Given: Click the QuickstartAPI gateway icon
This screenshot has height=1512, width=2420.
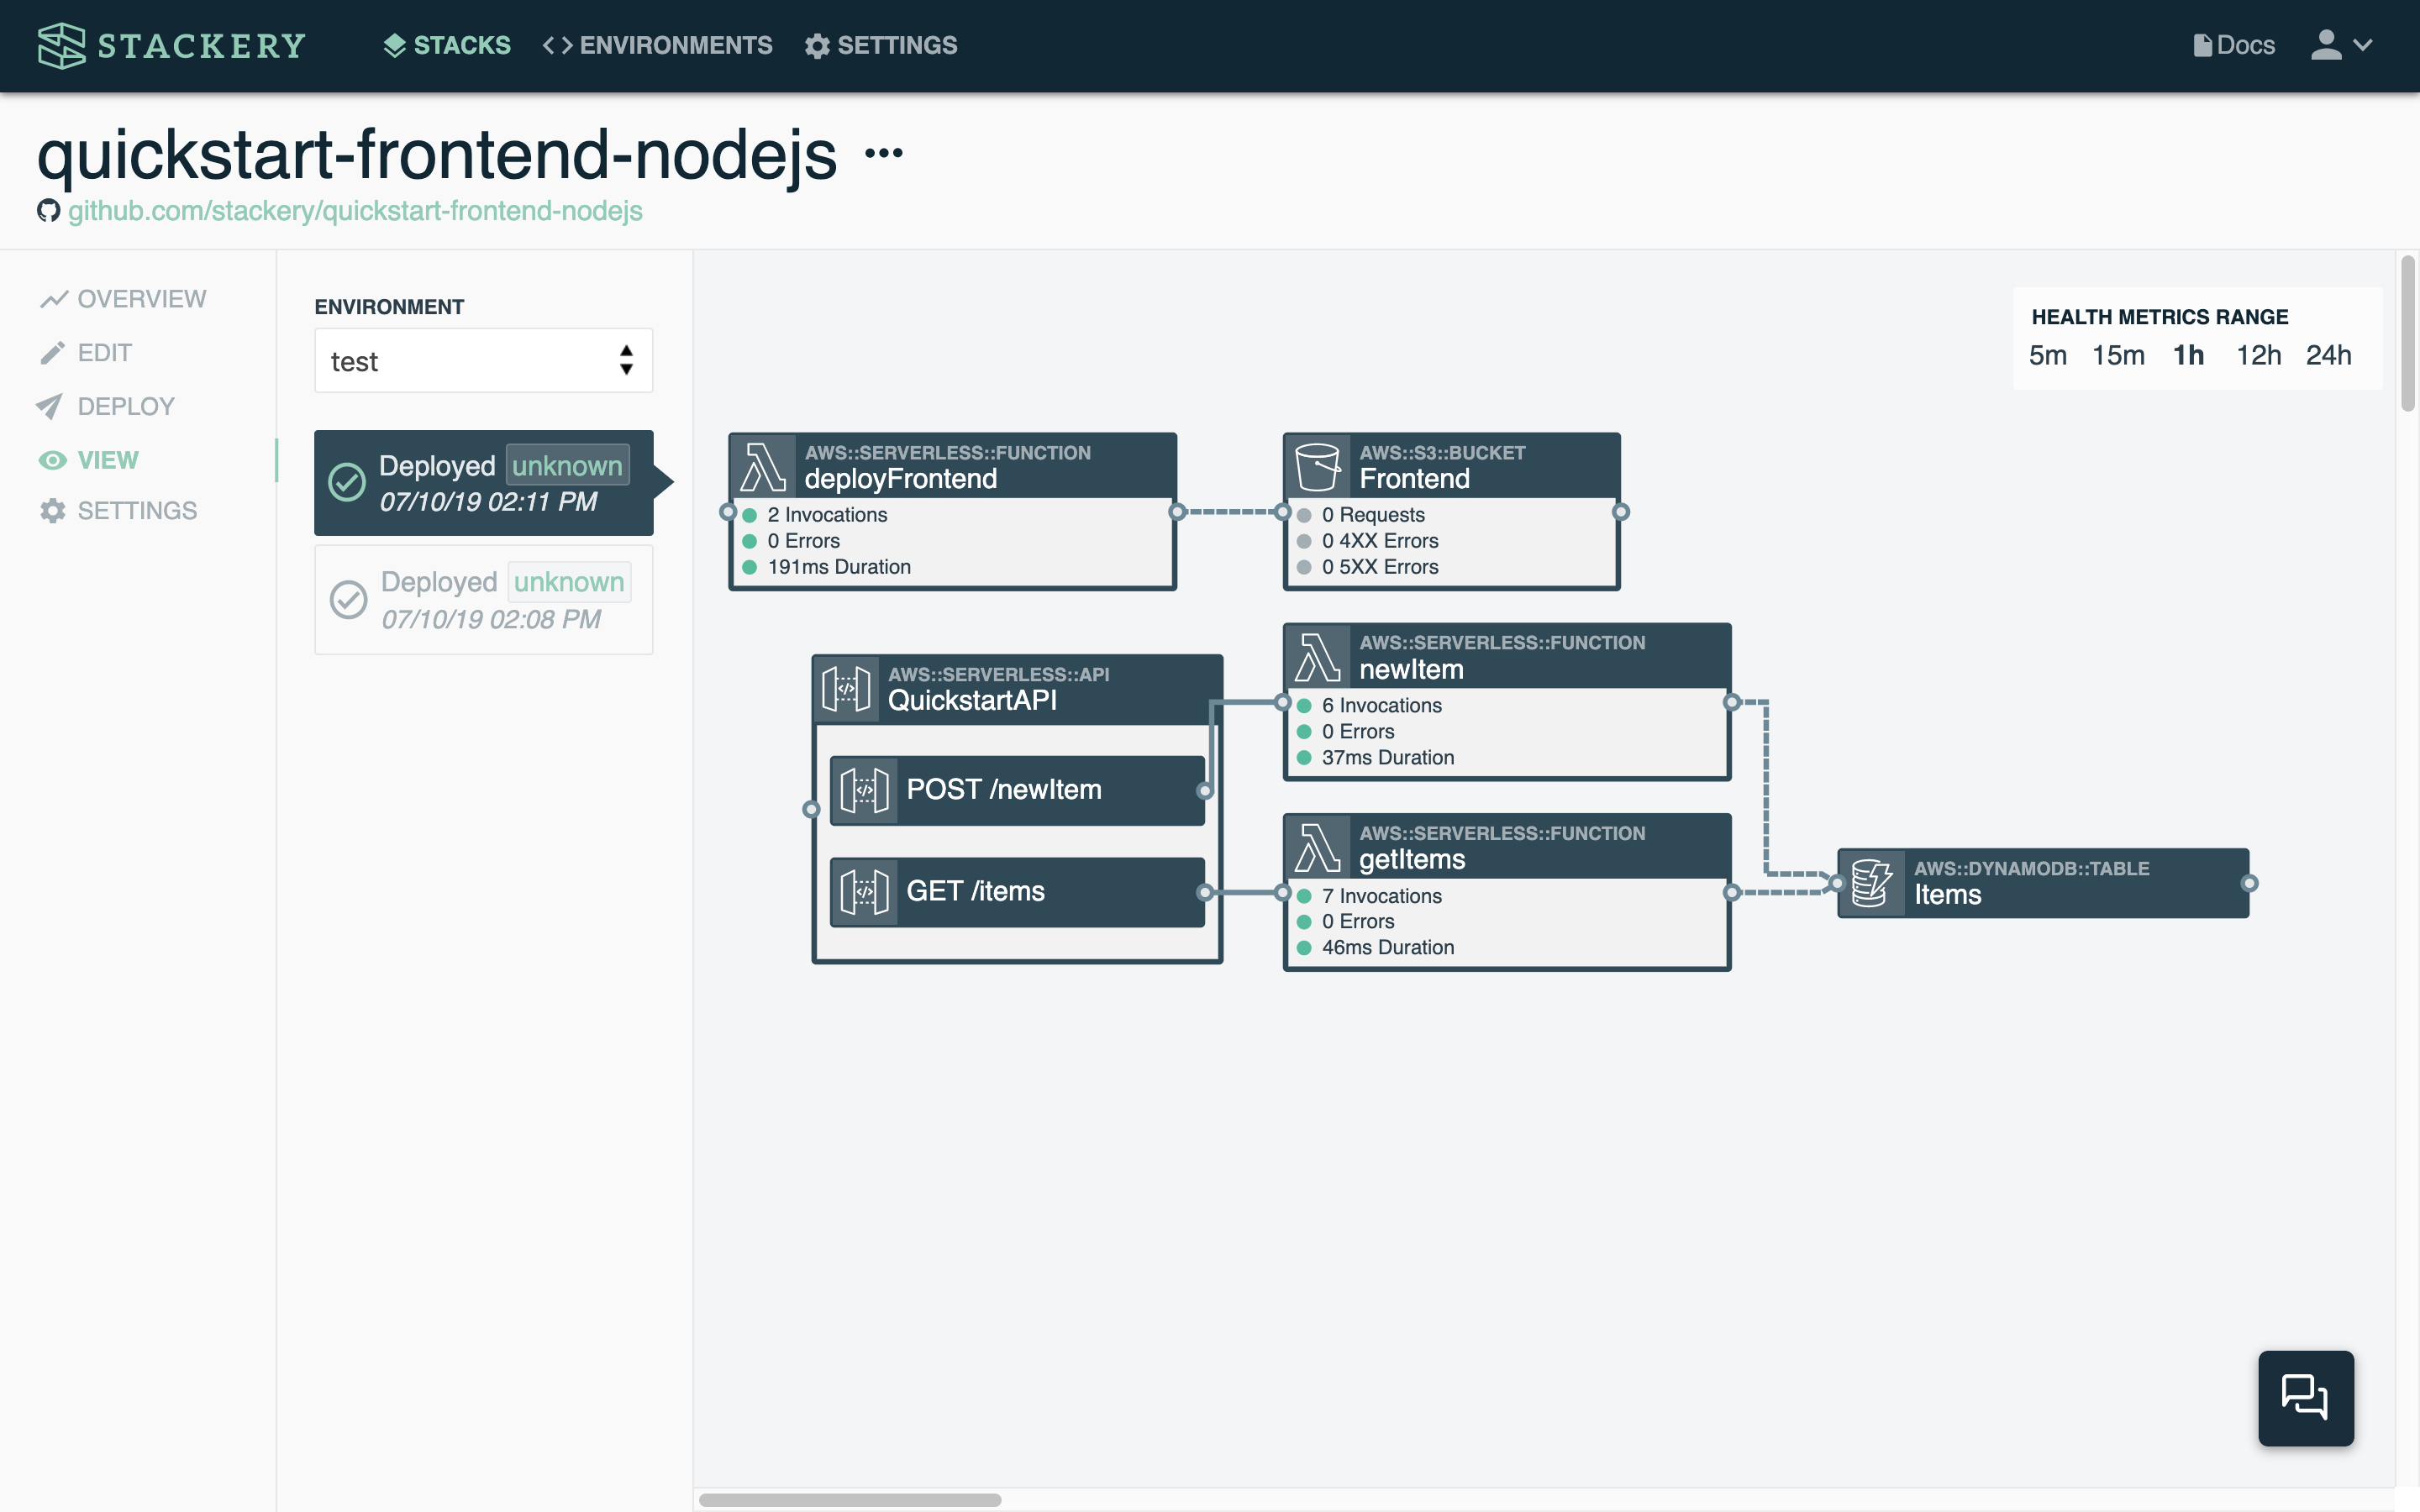Looking at the screenshot, I should (x=846, y=689).
